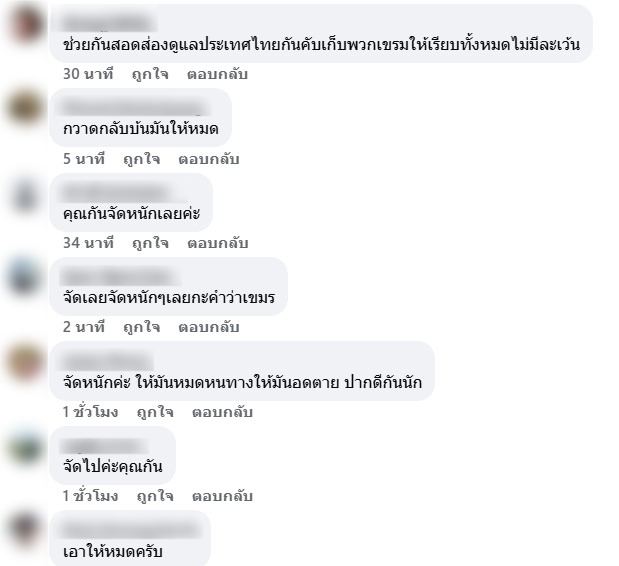Like the 5 นาที comment

[x=141, y=159]
